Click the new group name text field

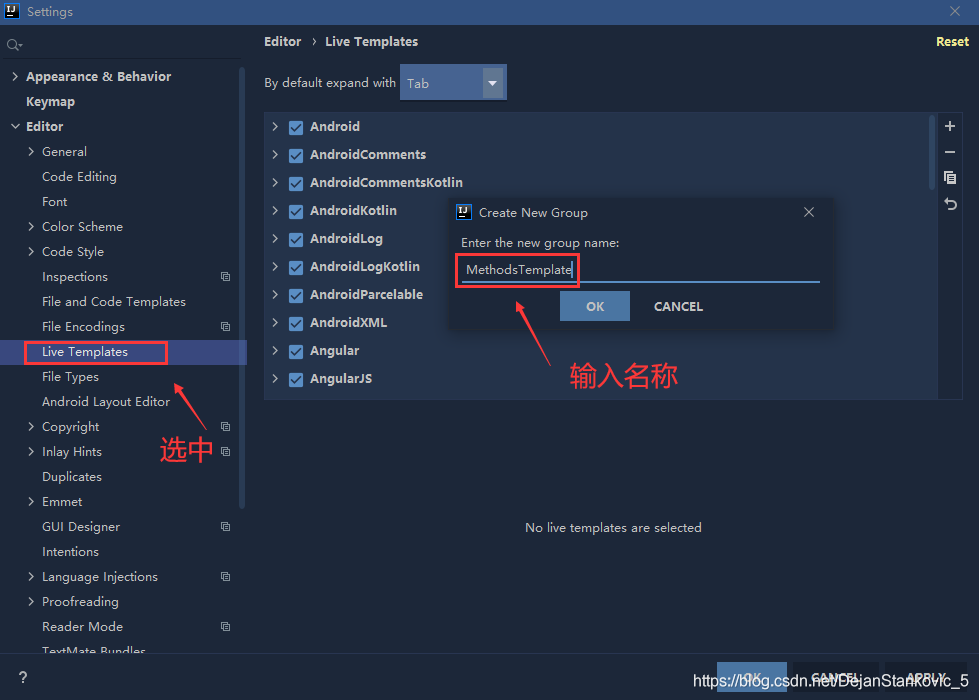pos(640,270)
